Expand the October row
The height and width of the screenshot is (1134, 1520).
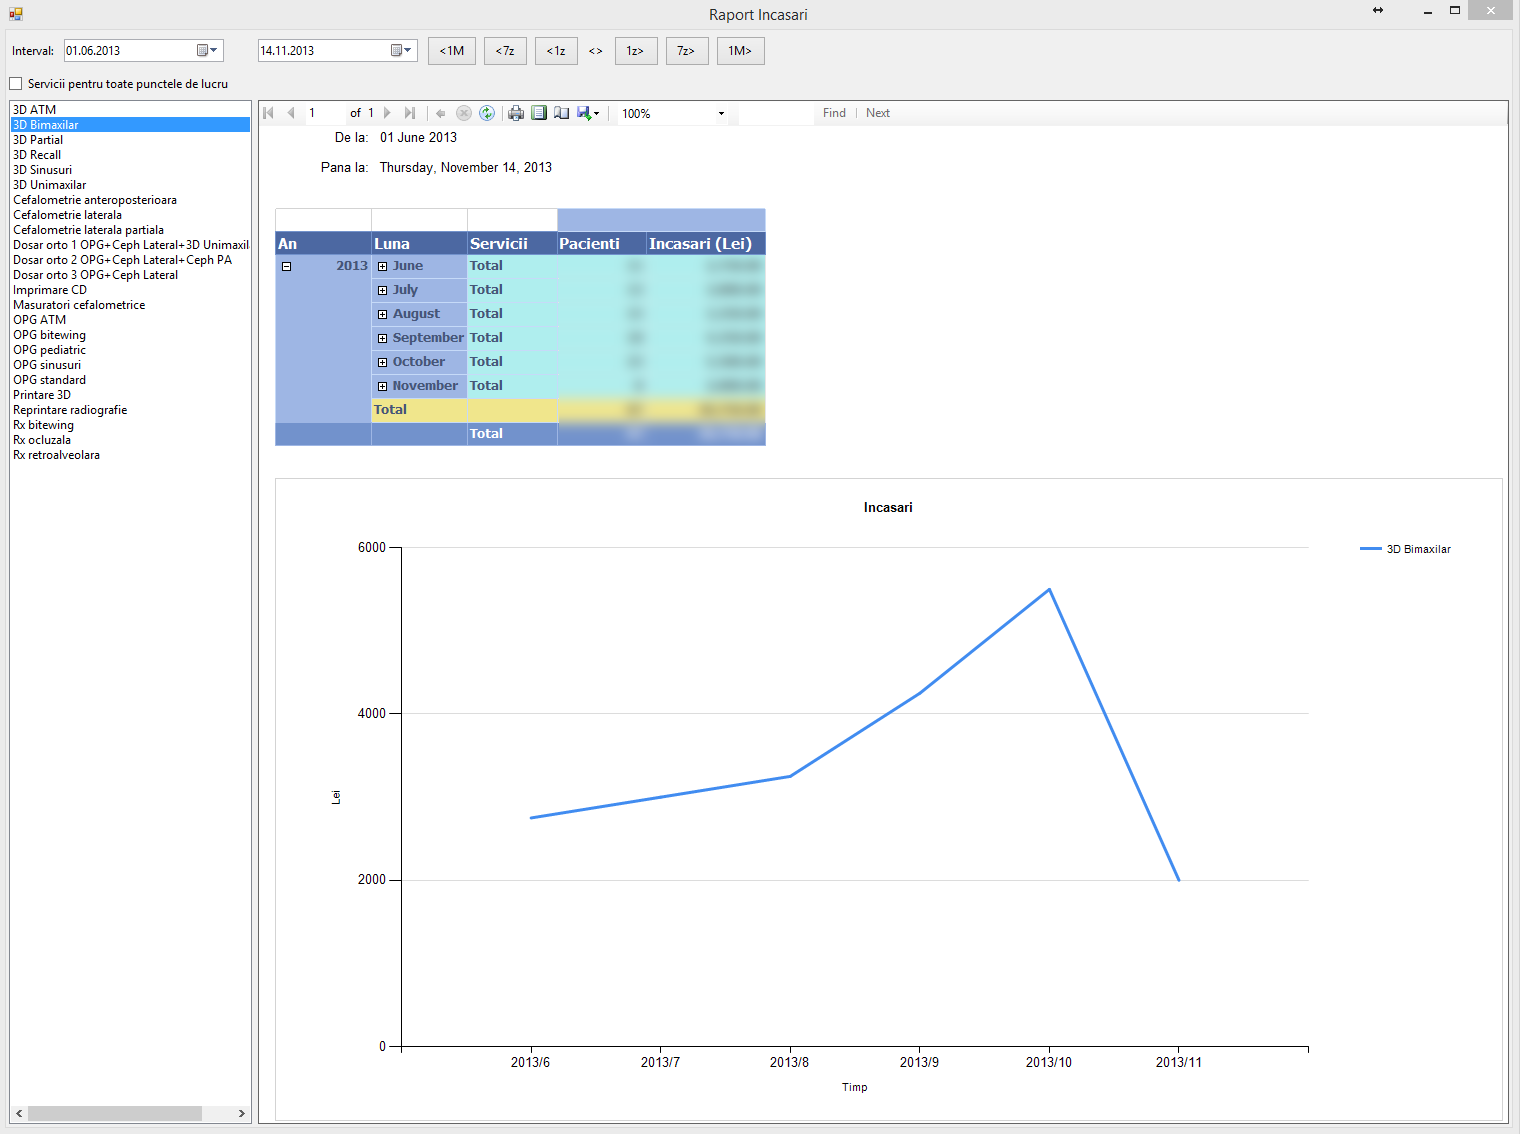coord(382,362)
